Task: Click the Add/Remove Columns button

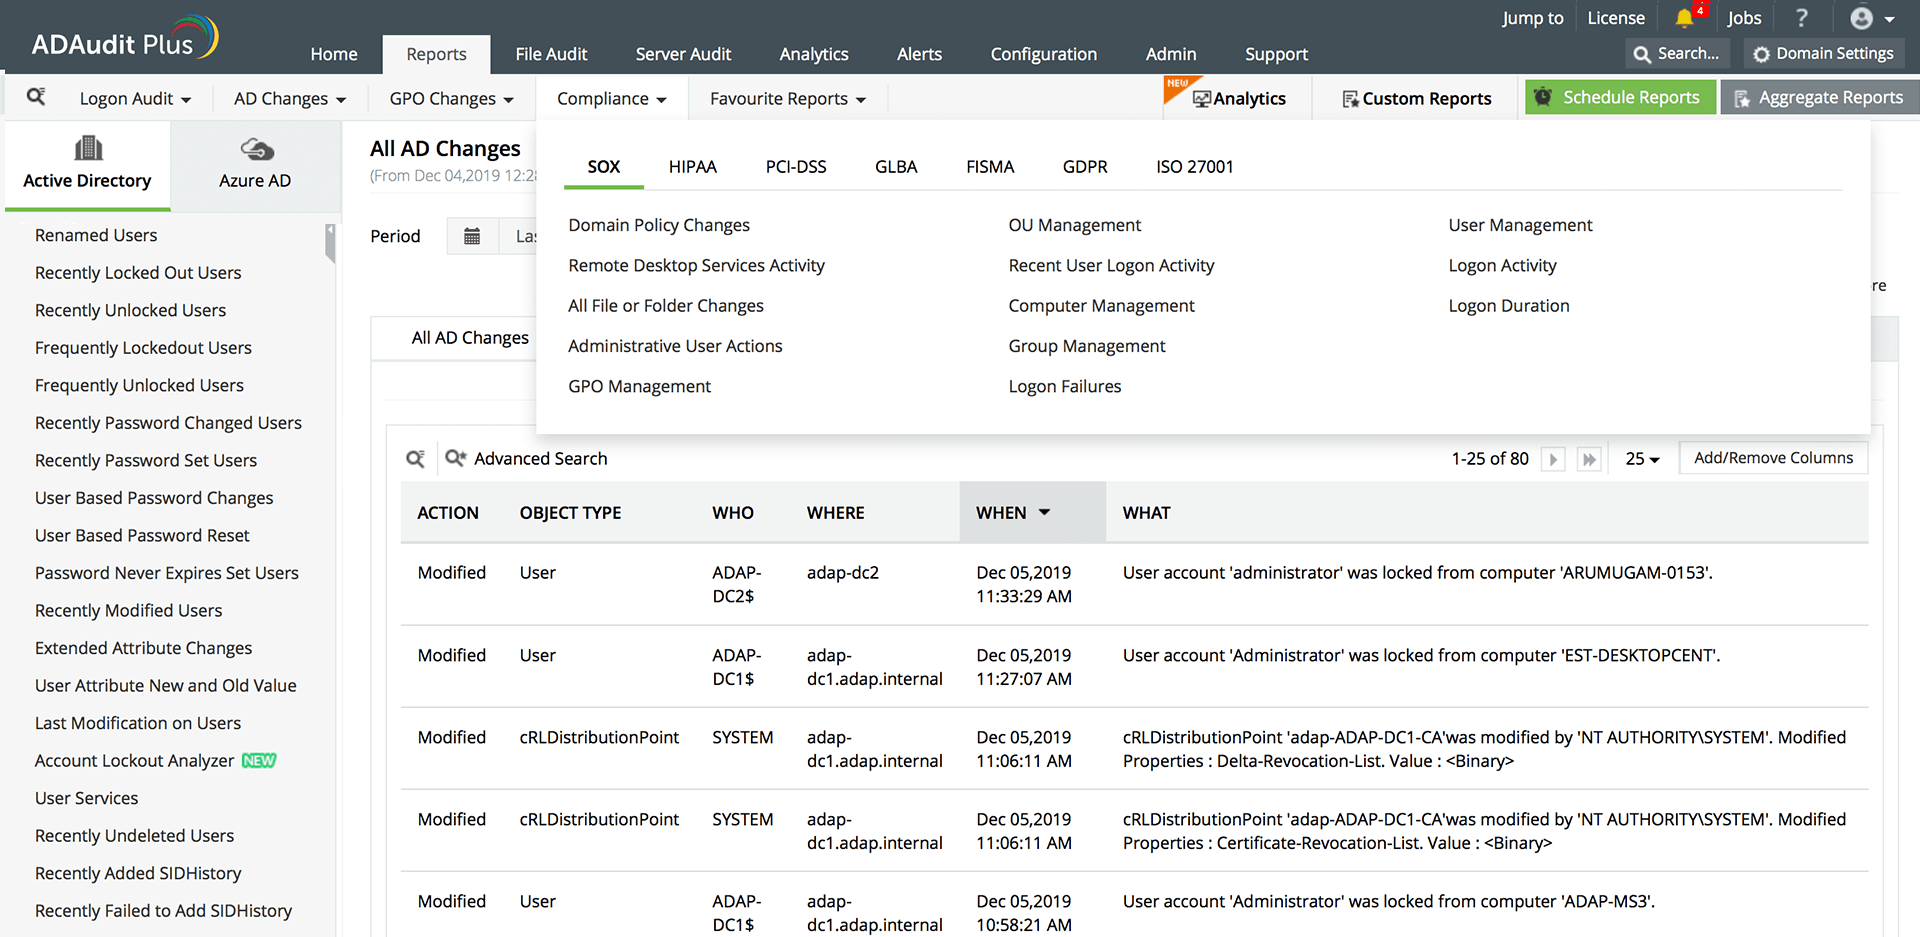Action: [1772, 457]
